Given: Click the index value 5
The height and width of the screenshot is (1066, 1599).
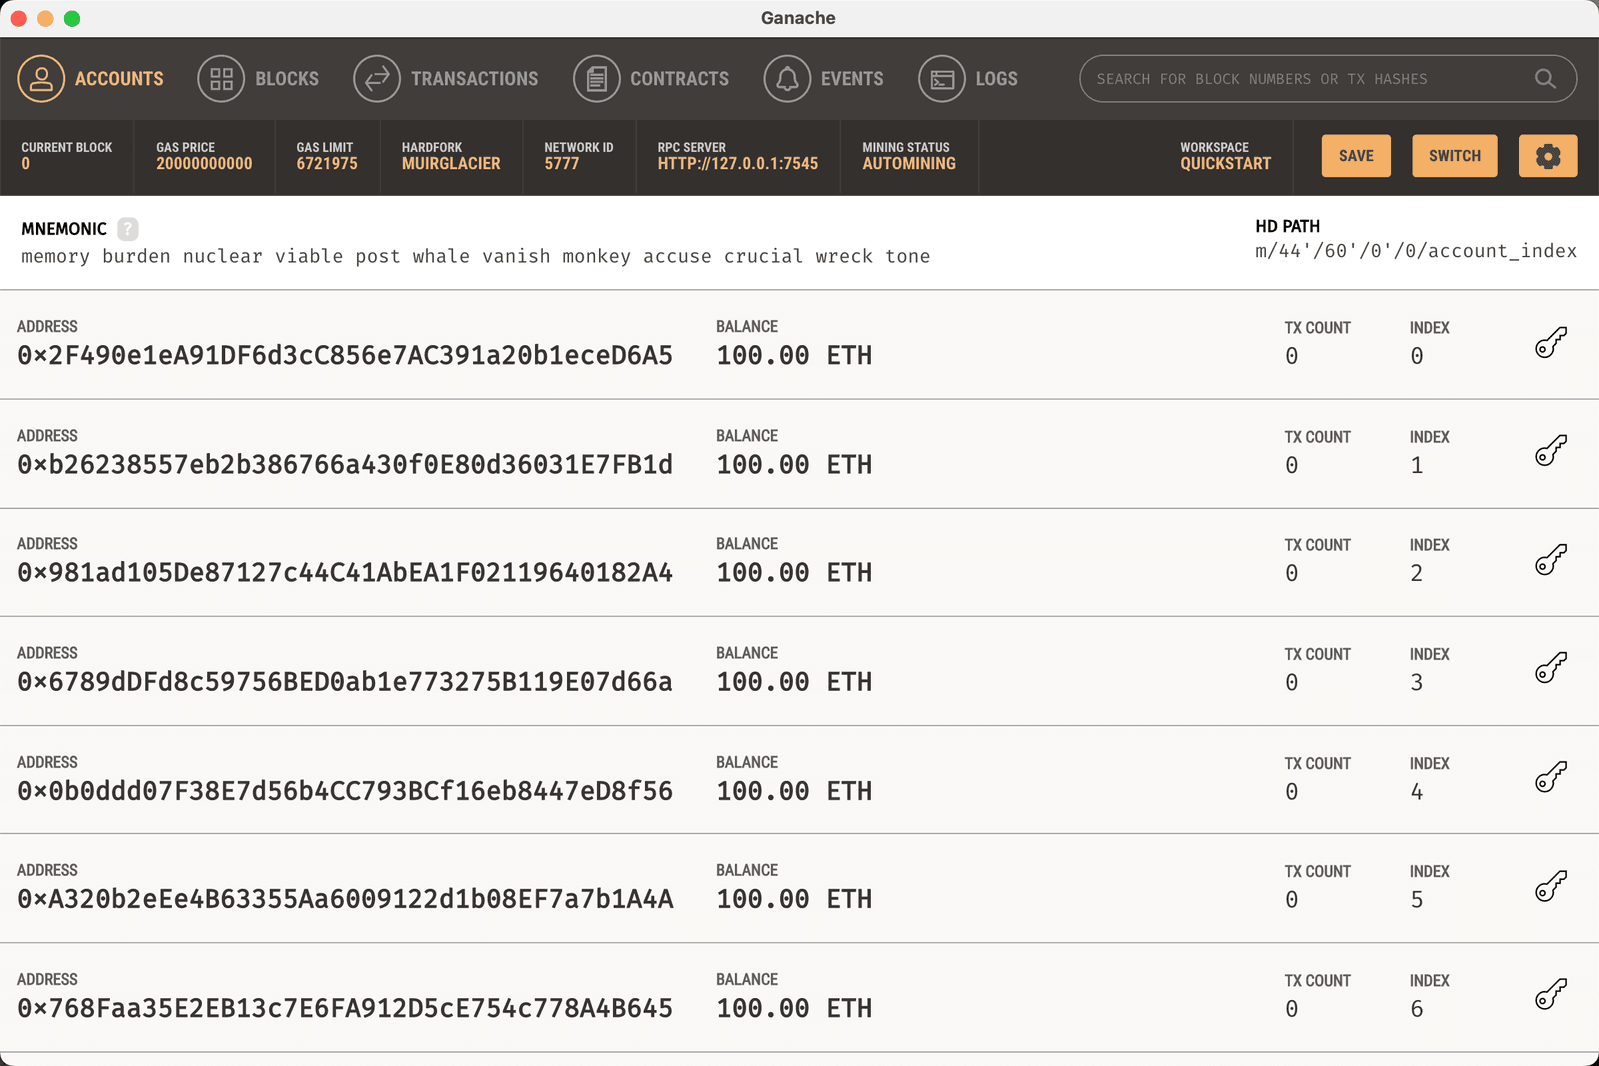Looking at the screenshot, I should [x=1417, y=900].
